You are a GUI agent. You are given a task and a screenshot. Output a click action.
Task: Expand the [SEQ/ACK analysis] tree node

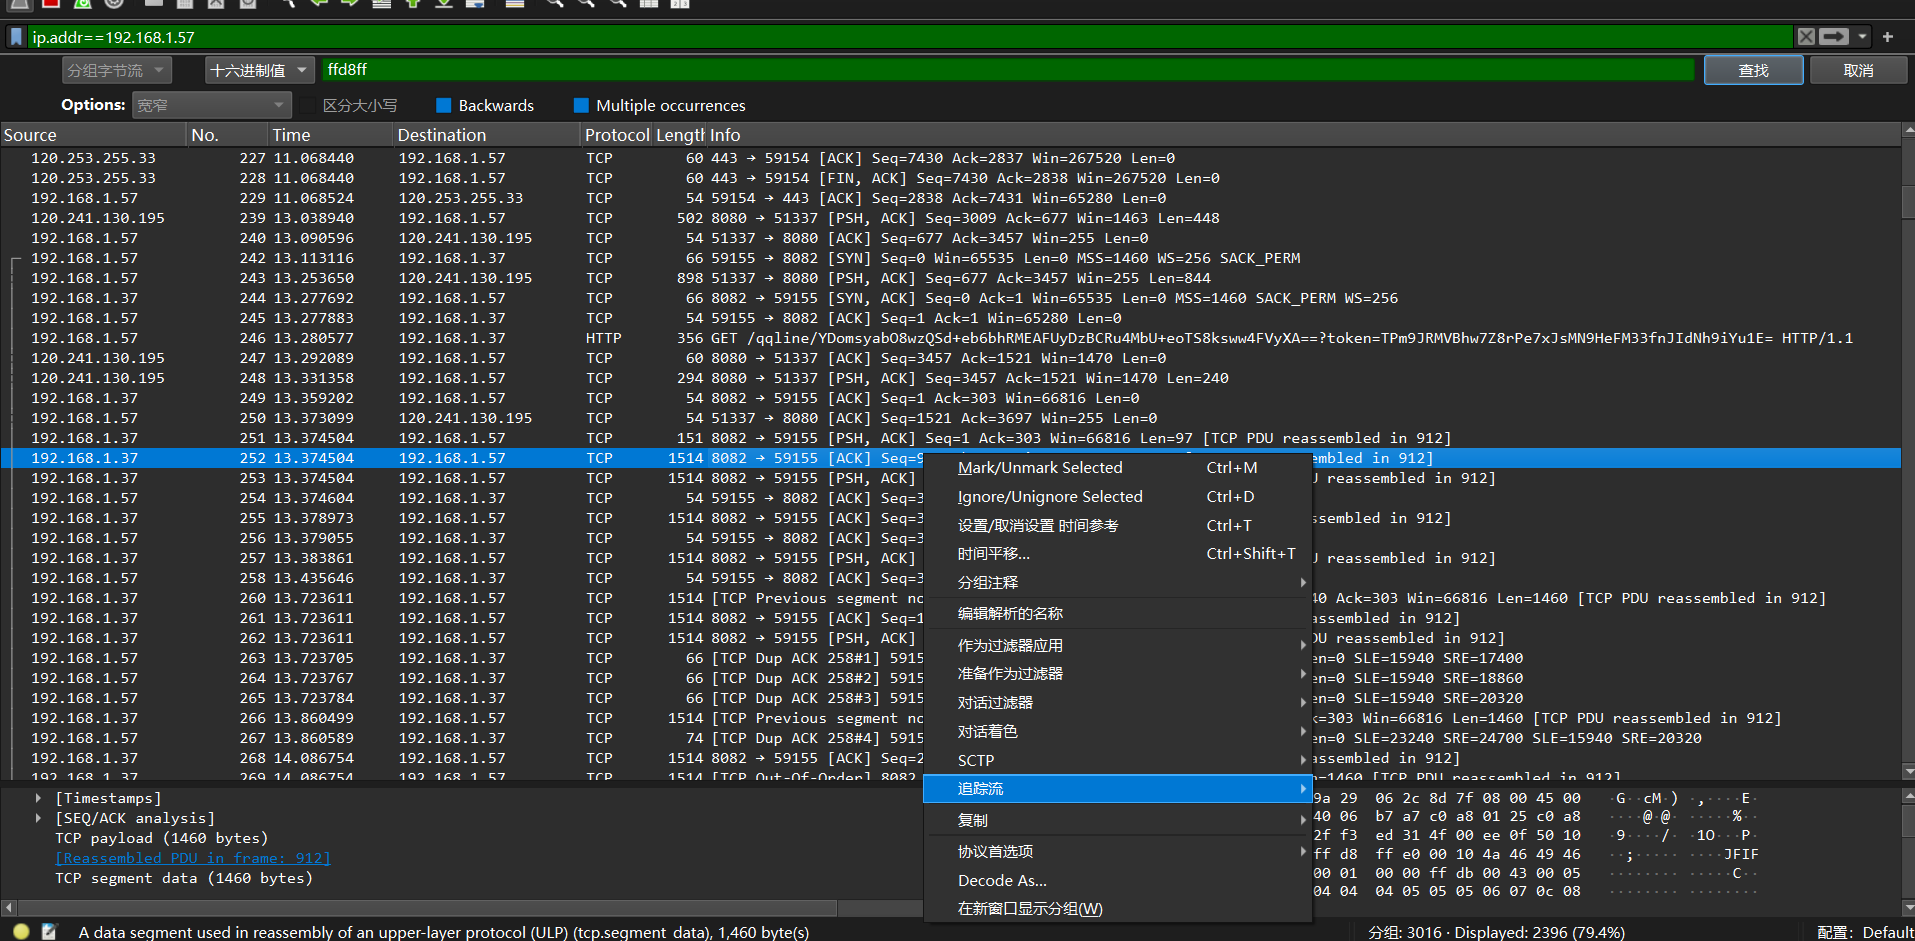[38, 818]
